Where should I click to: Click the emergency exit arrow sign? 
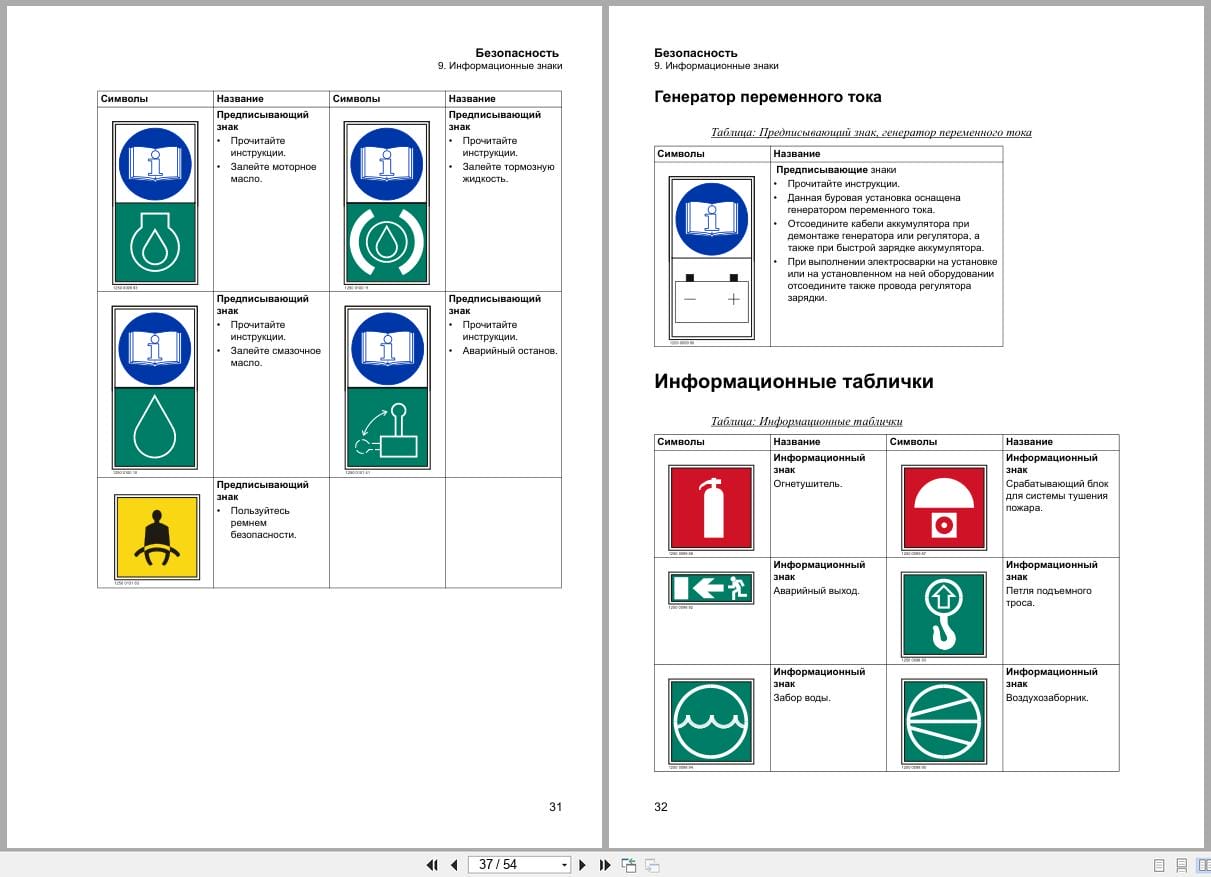pos(712,587)
